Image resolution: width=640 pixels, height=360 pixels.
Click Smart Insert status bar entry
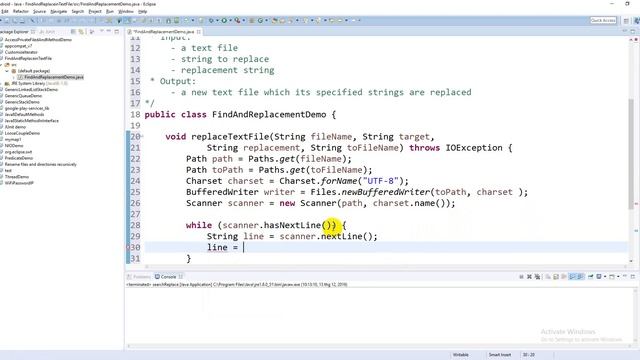[500, 355]
